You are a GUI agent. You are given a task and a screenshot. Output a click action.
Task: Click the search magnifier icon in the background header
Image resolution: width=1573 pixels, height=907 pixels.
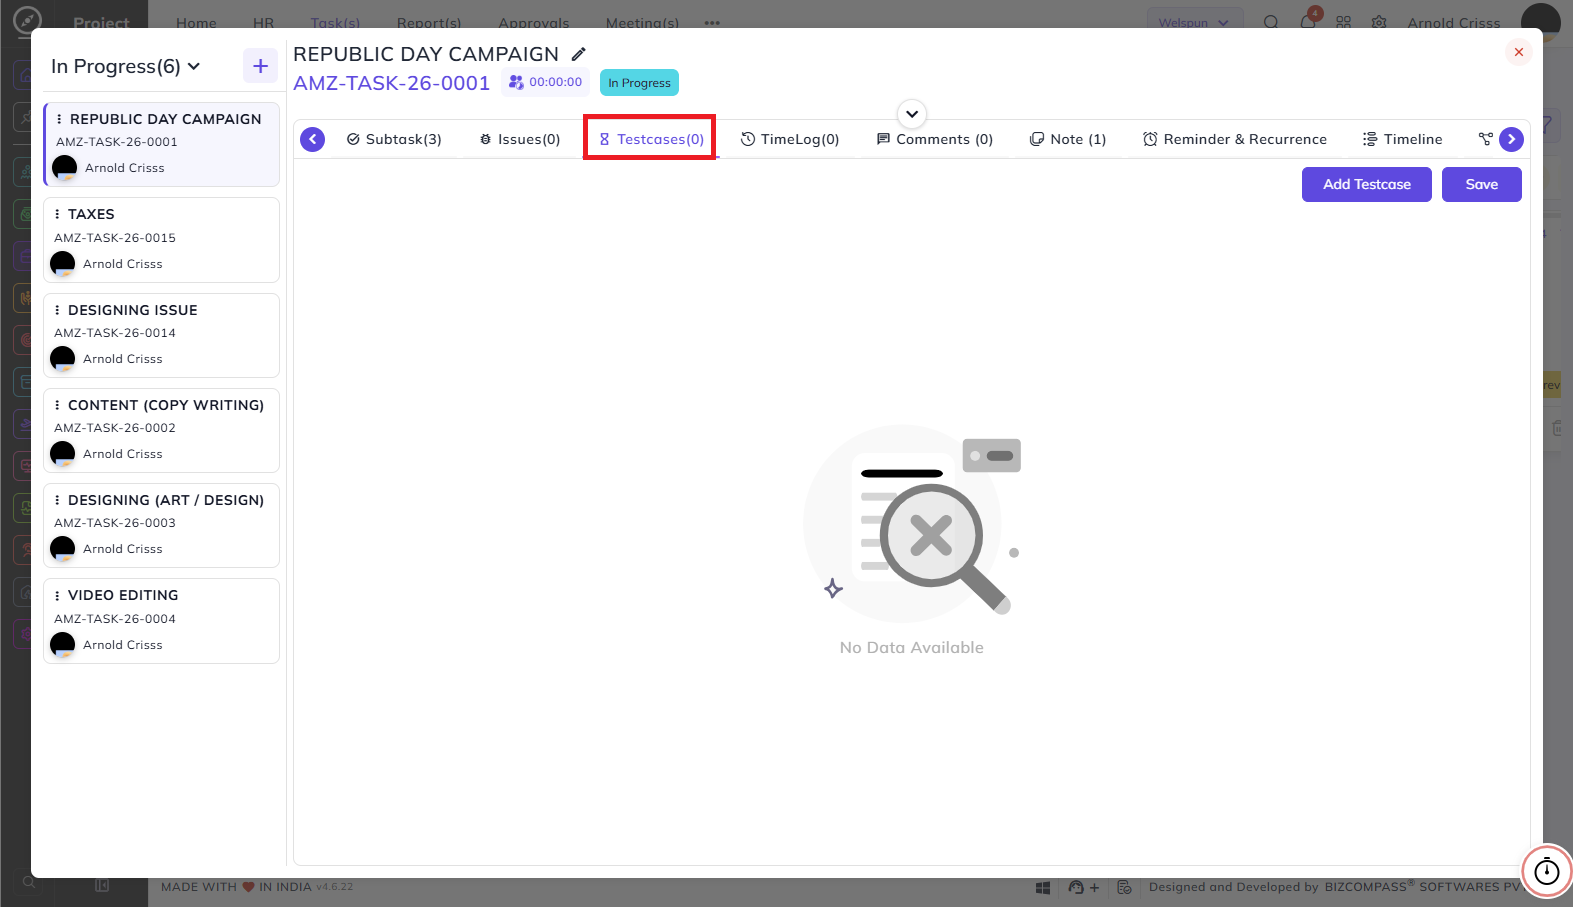(1271, 22)
